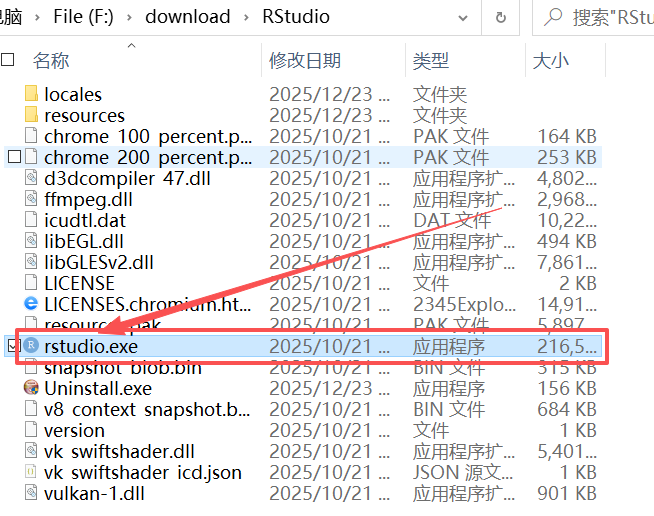Click the RStudio breadcrumb segment

click(296, 17)
